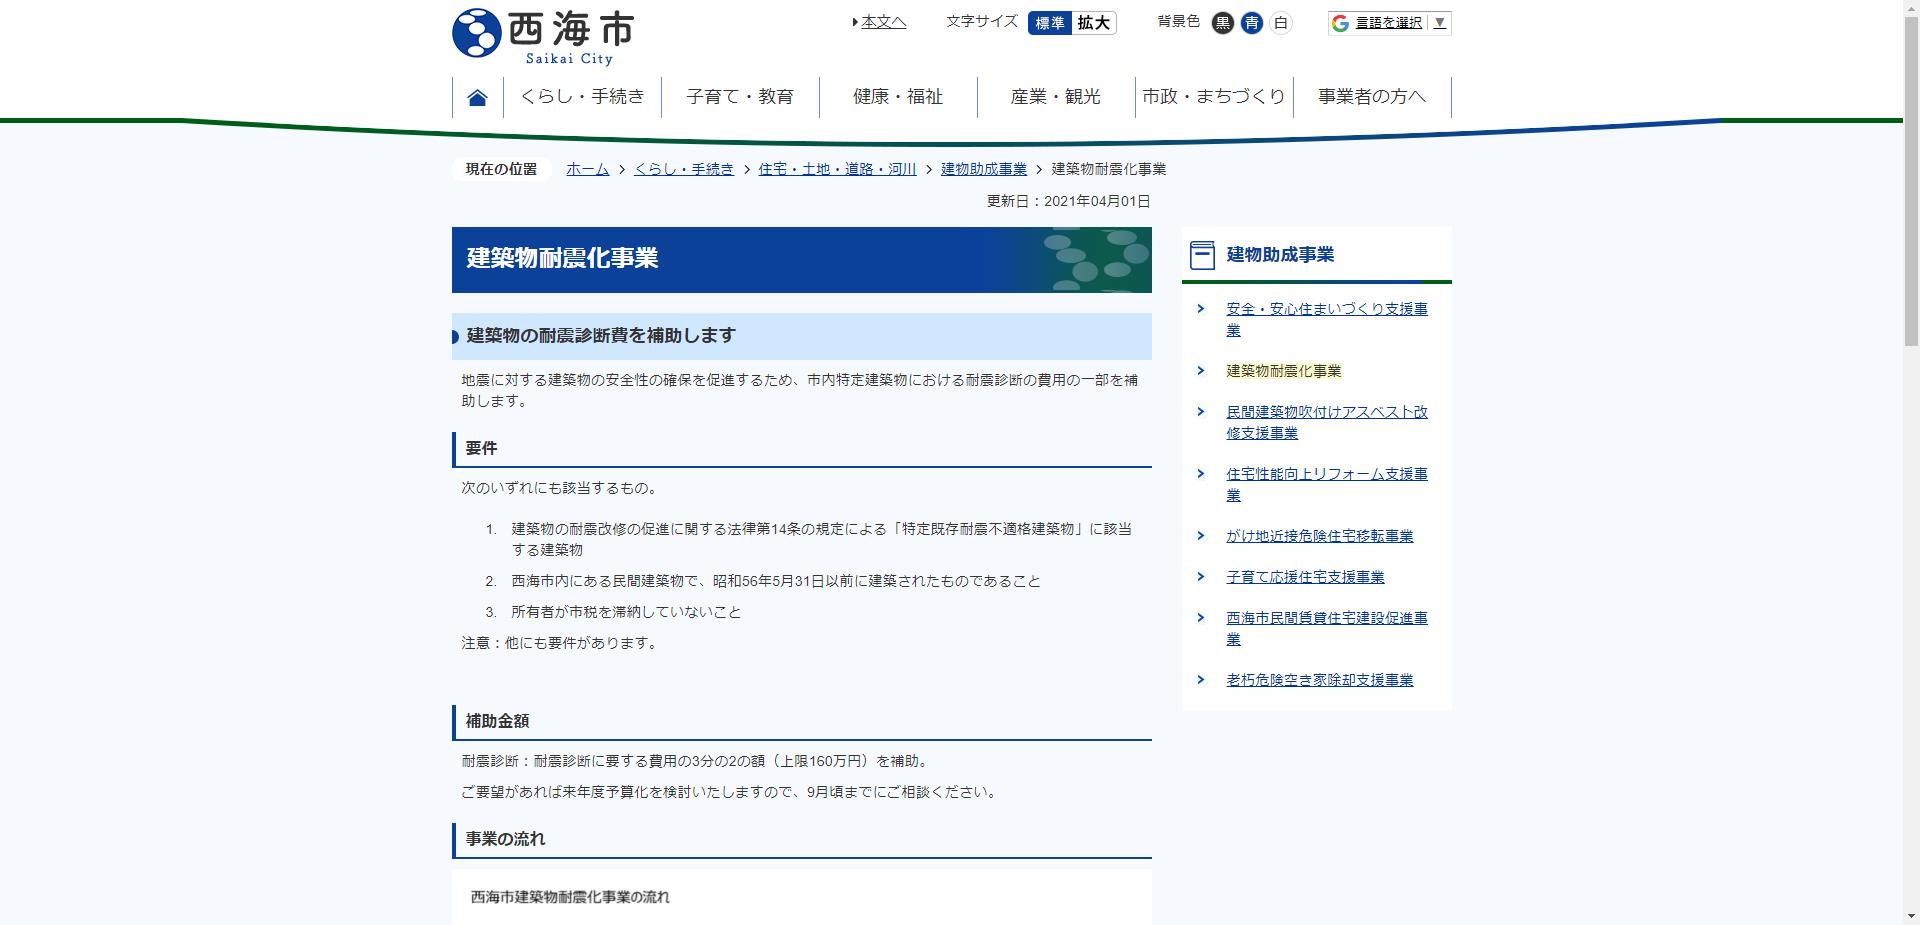Click the chevron beside 老朽危険空き家除却支援事業
This screenshot has height=925, width=1920.
(1201, 680)
